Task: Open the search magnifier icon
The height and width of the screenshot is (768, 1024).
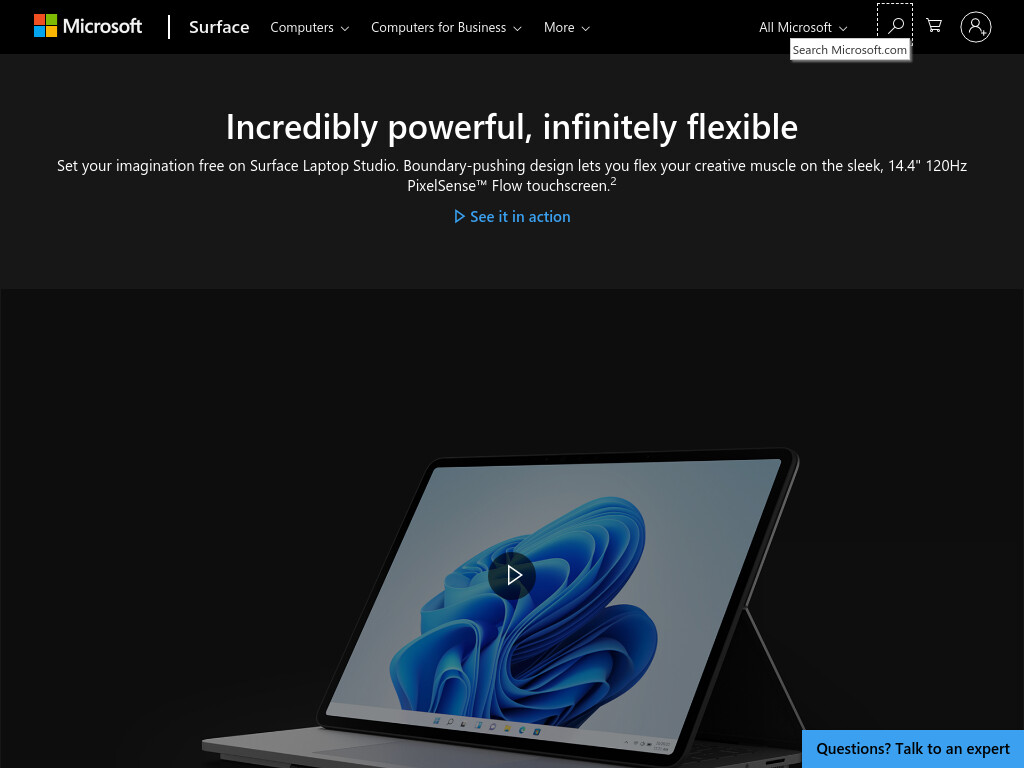Action: 896,26
